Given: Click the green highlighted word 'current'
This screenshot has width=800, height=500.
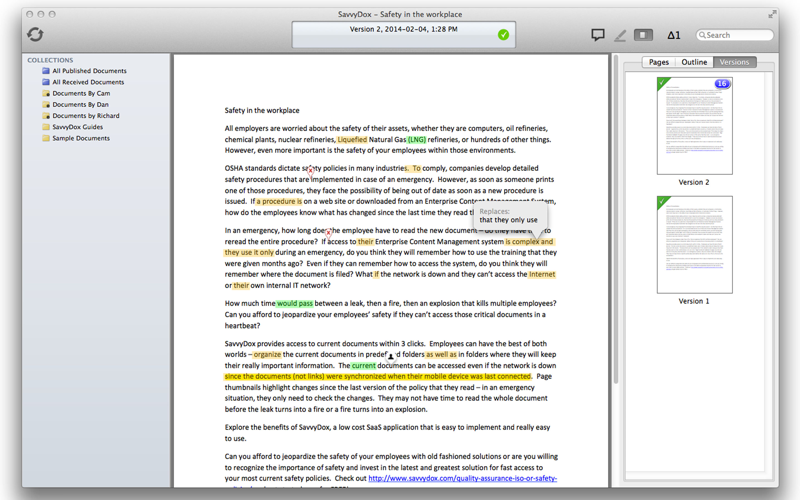Looking at the screenshot, I should point(363,365).
